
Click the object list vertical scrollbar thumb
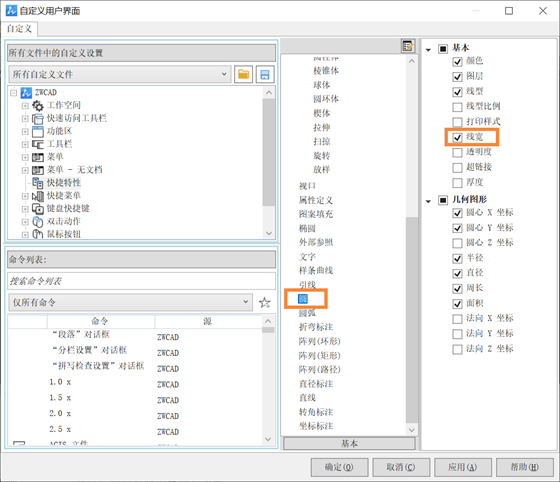click(x=411, y=320)
